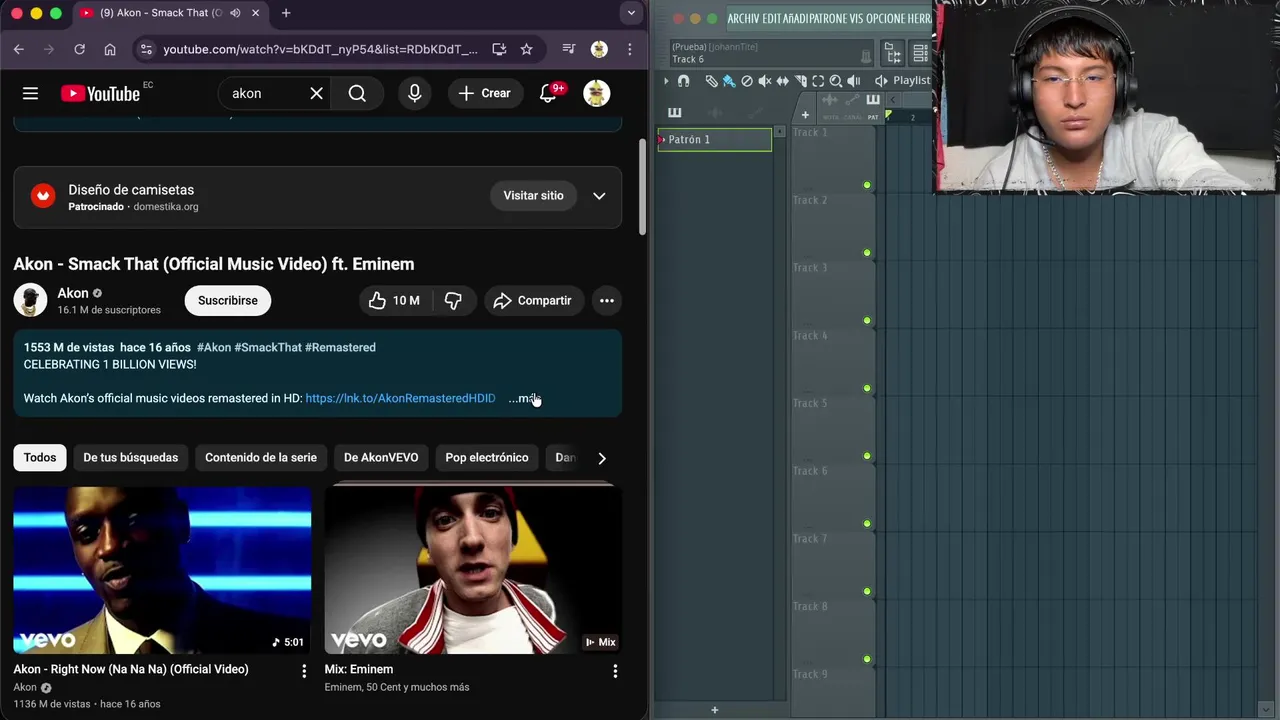Open options menu for Akon Right Now video
This screenshot has width=1280, height=720.
(x=304, y=671)
